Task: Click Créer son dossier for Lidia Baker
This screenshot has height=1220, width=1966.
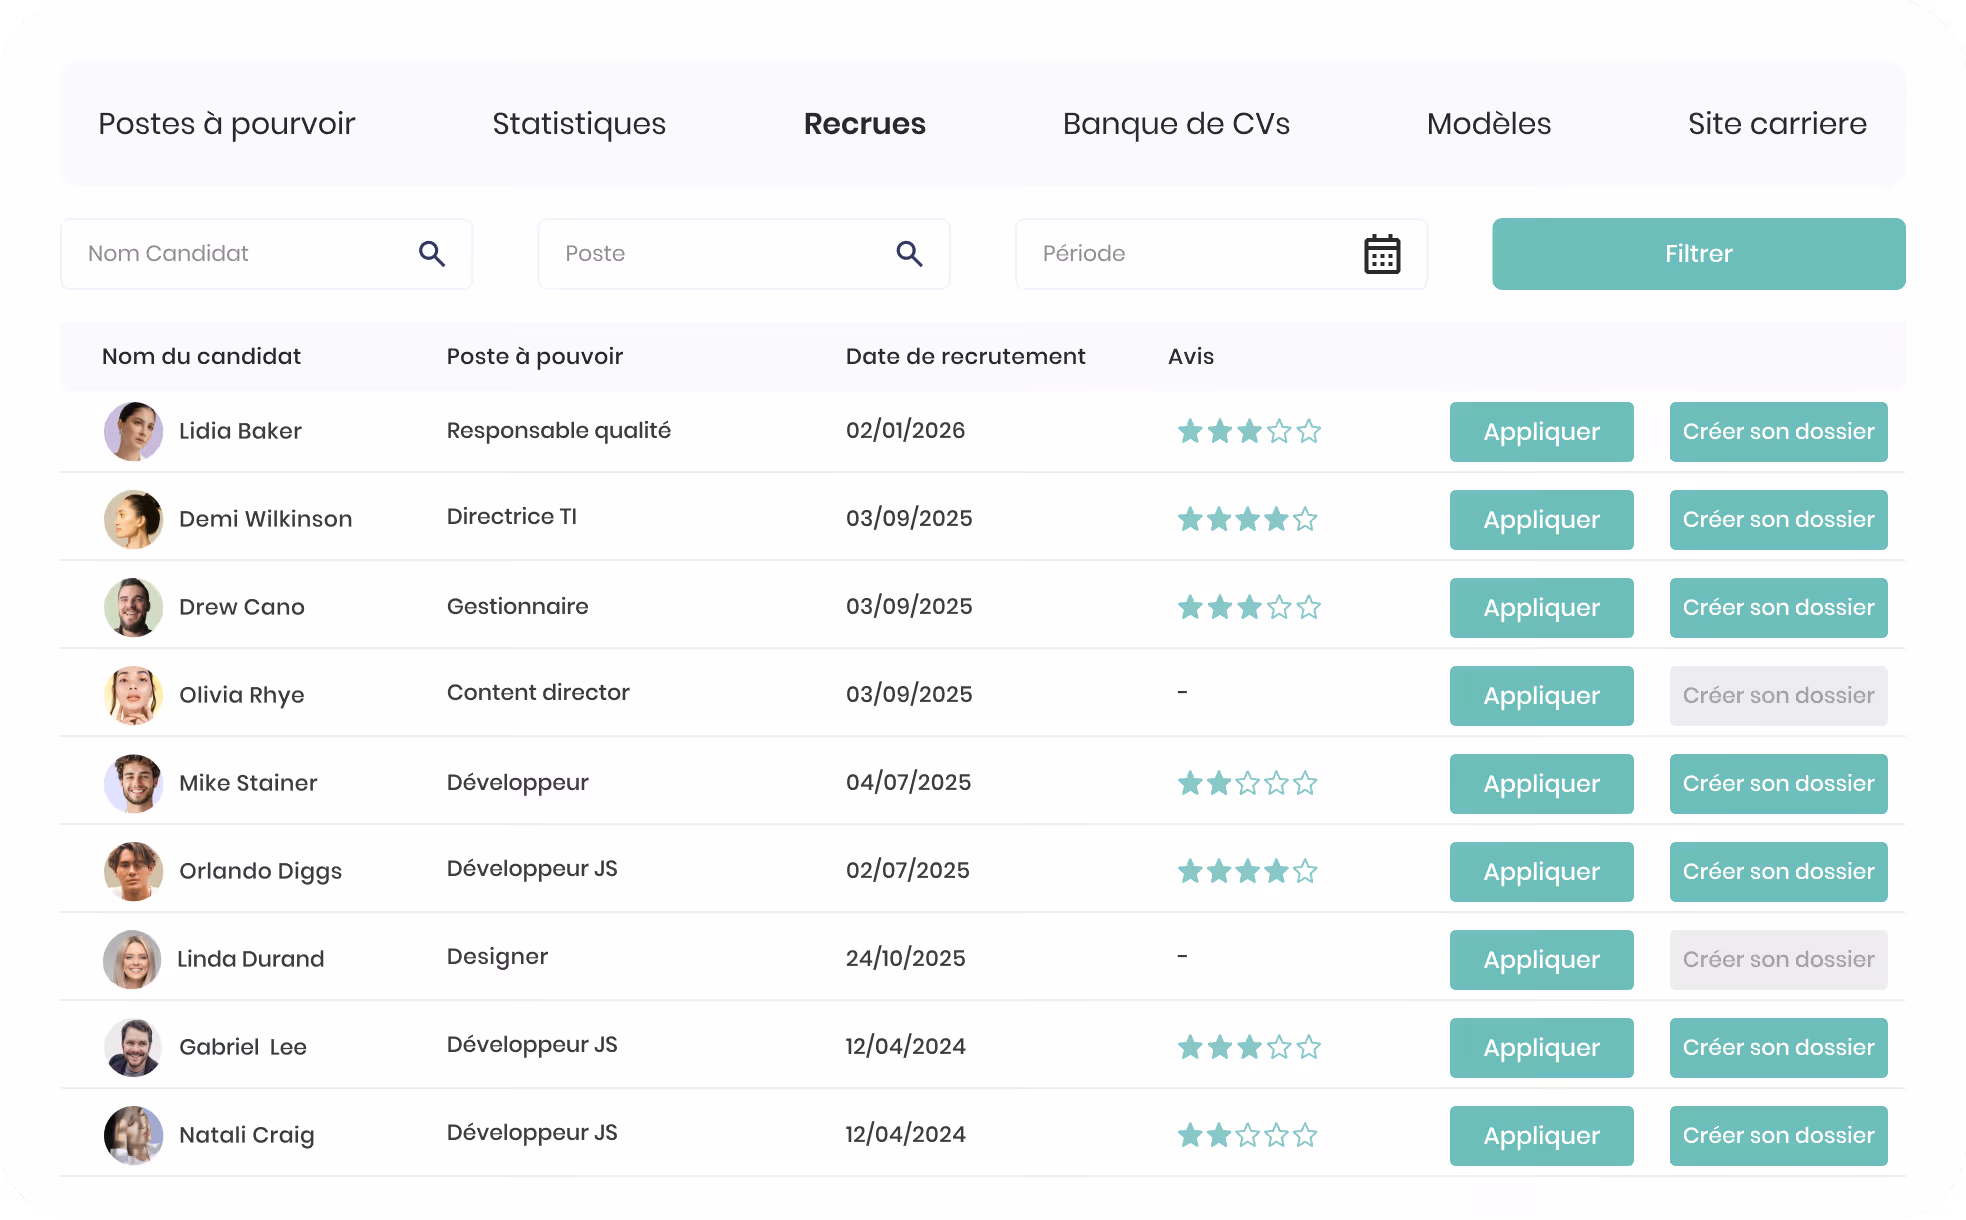Action: [x=1779, y=432]
